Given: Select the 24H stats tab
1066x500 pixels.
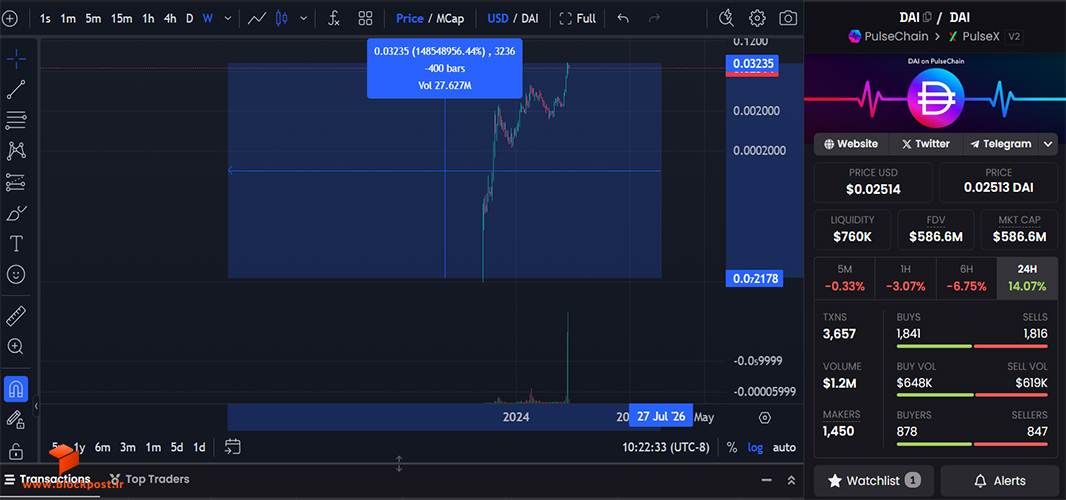Looking at the screenshot, I should [1027, 279].
